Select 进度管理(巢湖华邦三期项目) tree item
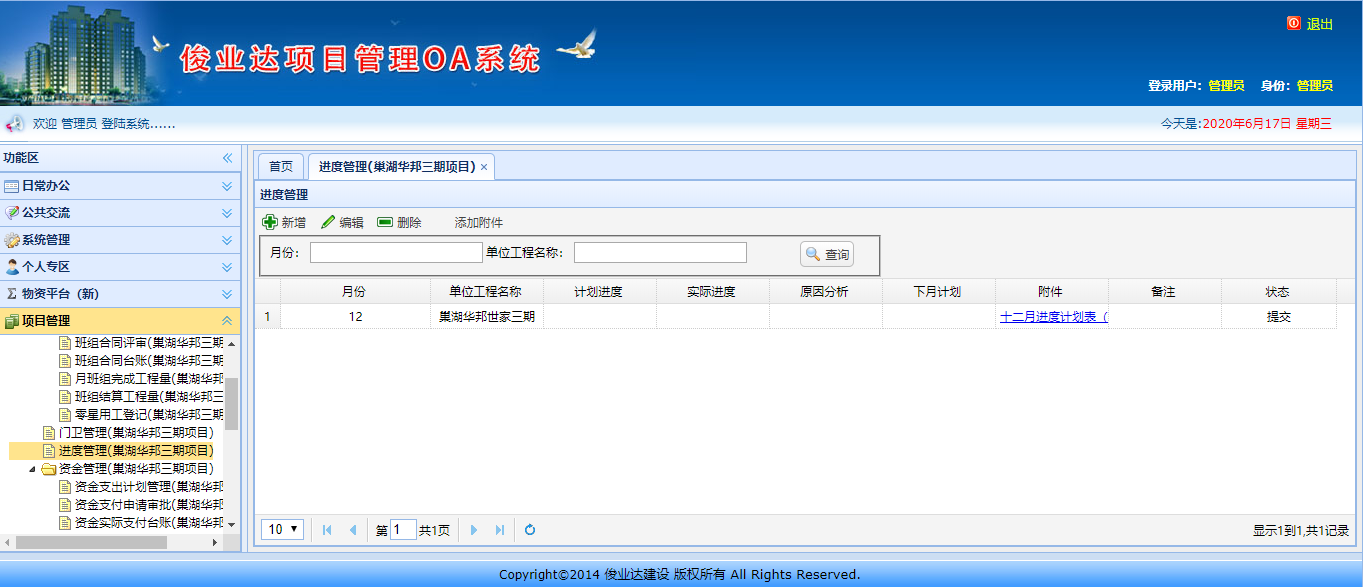This screenshot has width=1363, height=587. pyautogui.click(x=136, y=450)
